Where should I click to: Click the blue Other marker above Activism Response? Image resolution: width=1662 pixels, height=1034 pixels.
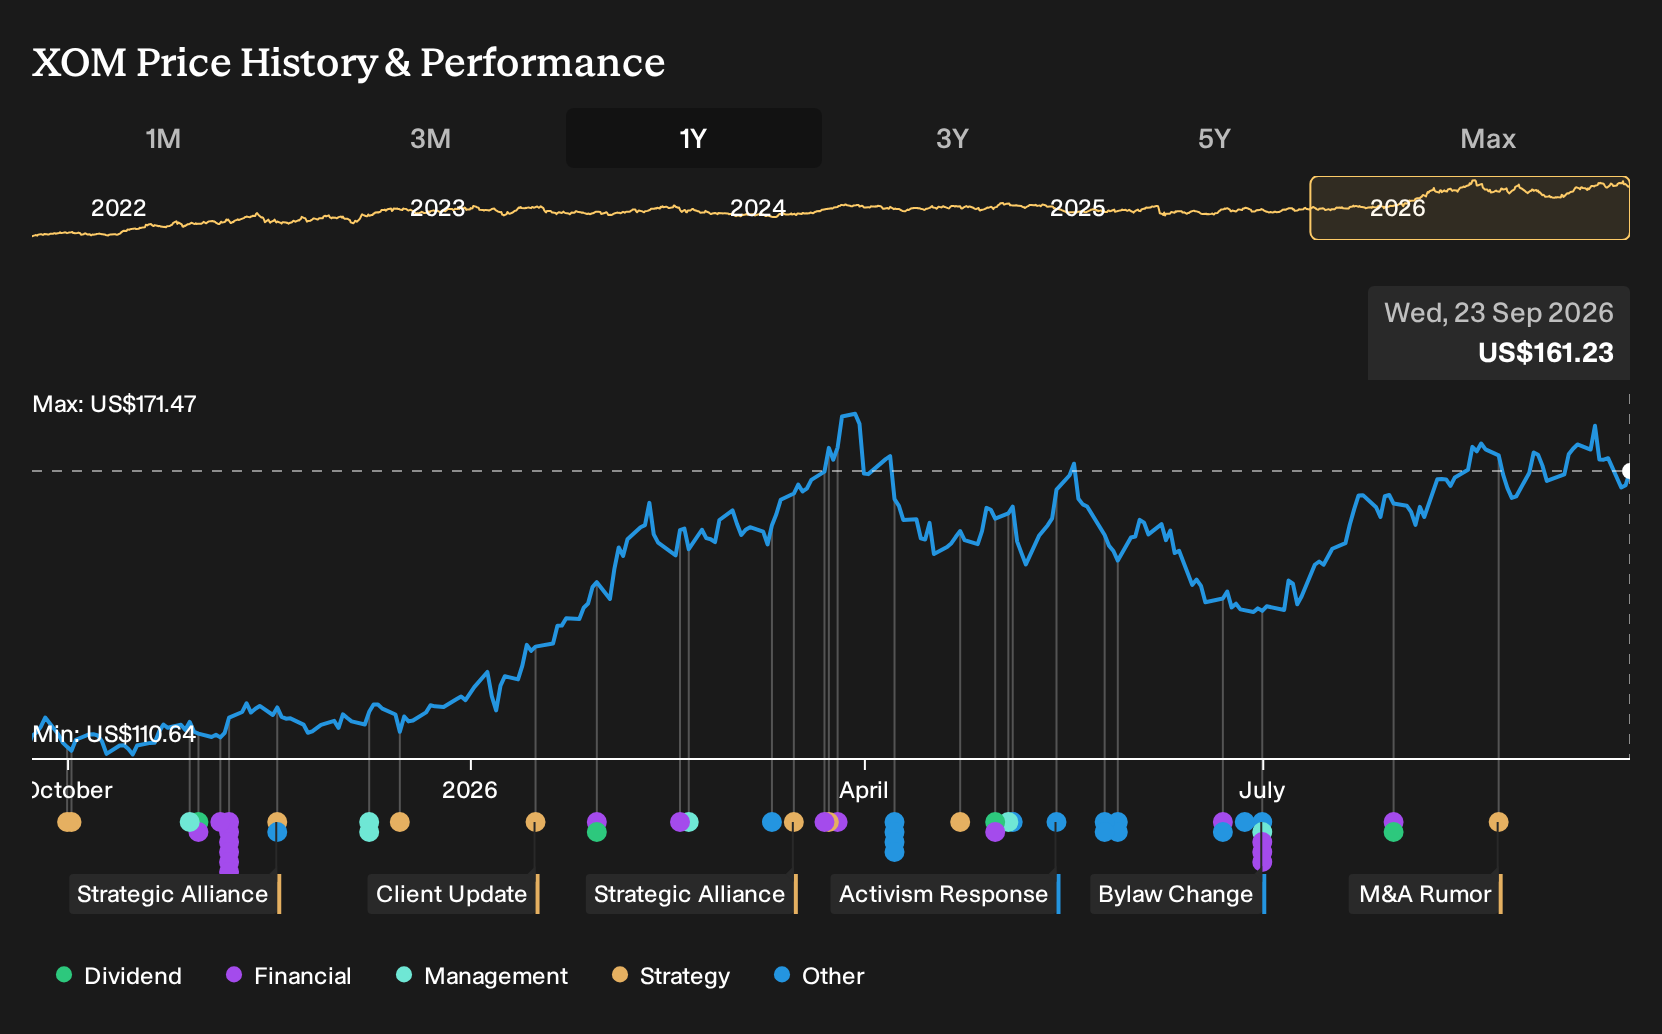click(x=1056, y=822)
